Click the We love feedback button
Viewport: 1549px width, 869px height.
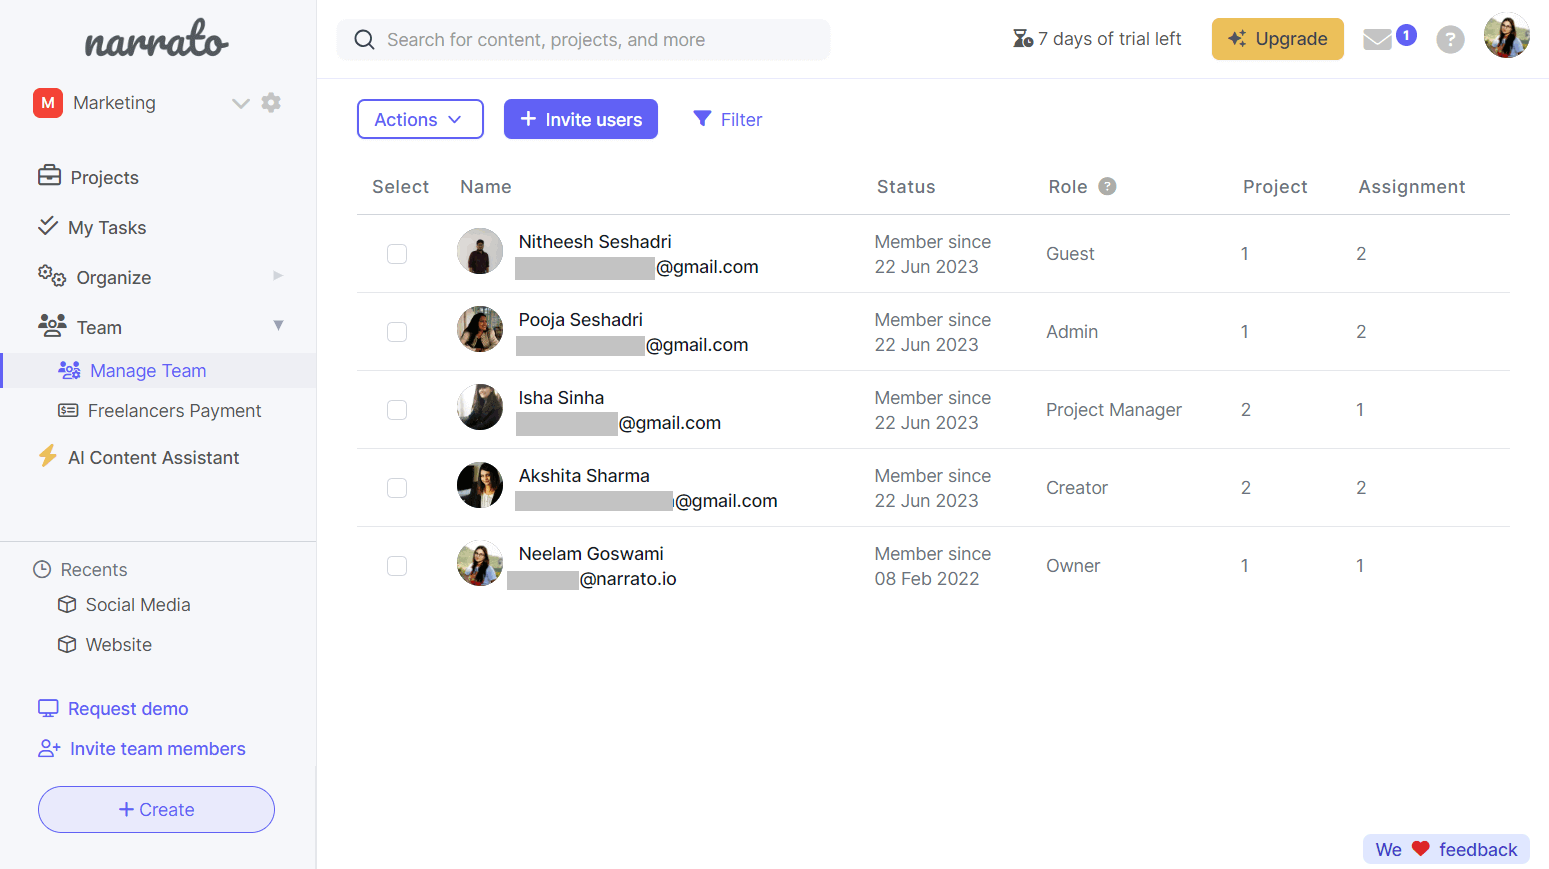(1446, 849)
